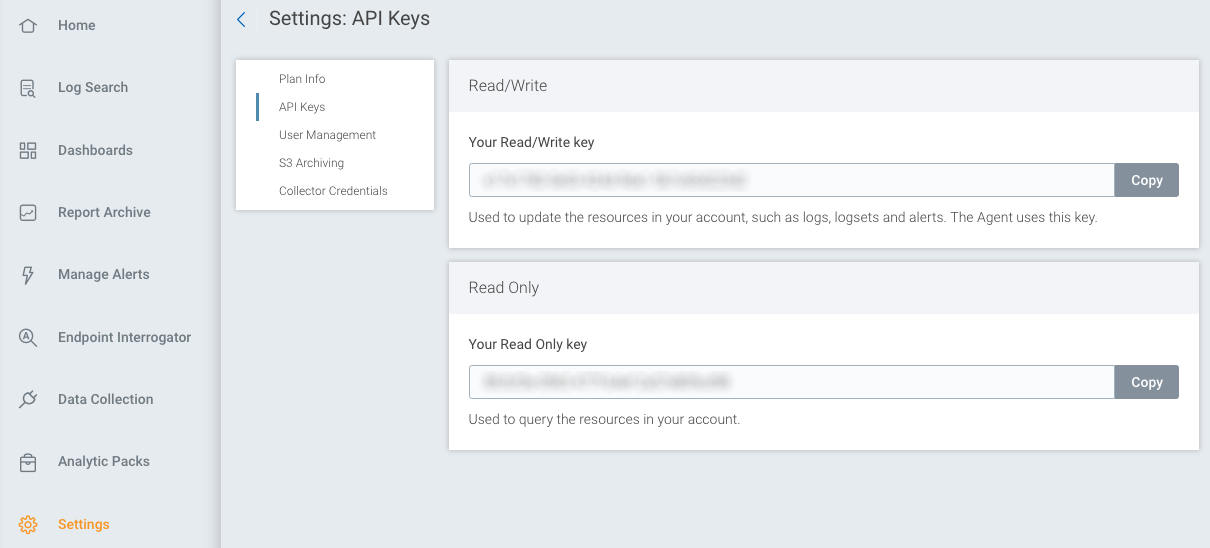Click the Analytic Packs box icon
The height and width of the screenshot is (548, 1210).
click(28, 462)
